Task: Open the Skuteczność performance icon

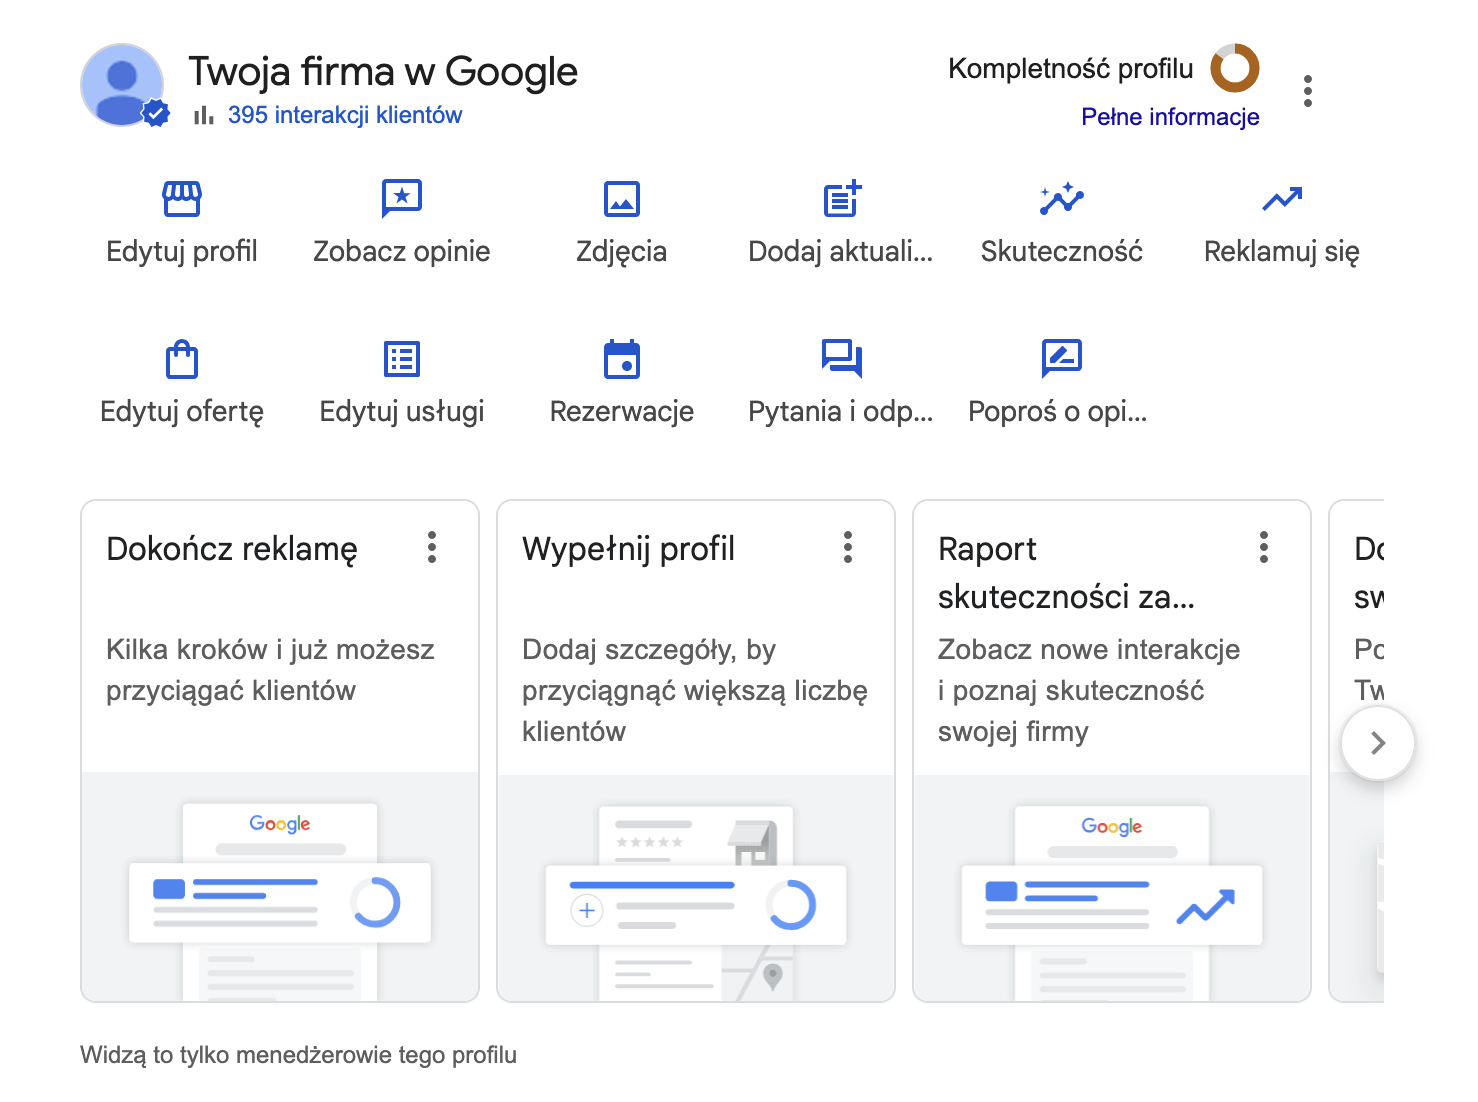Action: click(x=1060, y=198)
